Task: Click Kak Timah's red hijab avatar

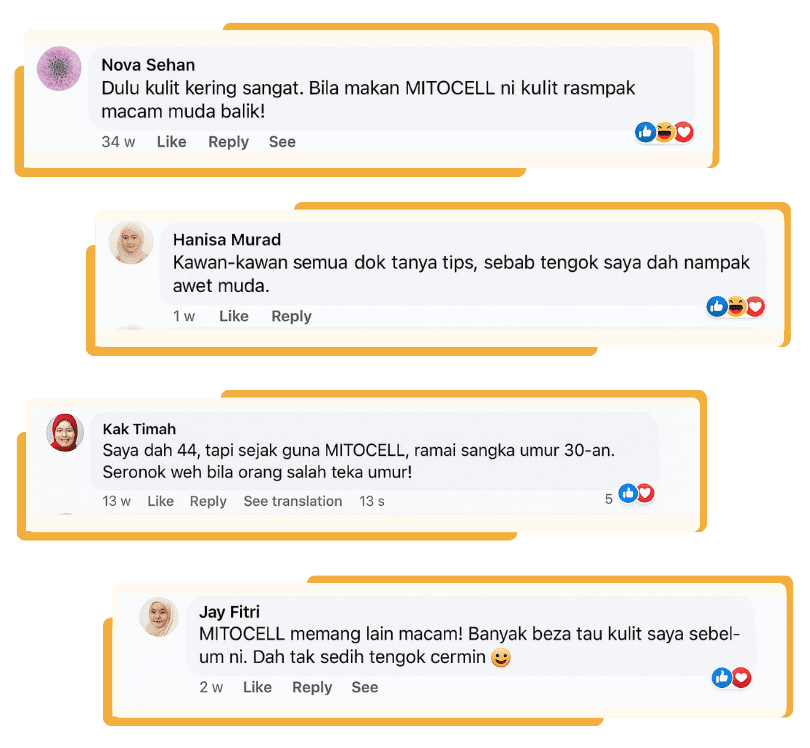Action: pos(65,432)
